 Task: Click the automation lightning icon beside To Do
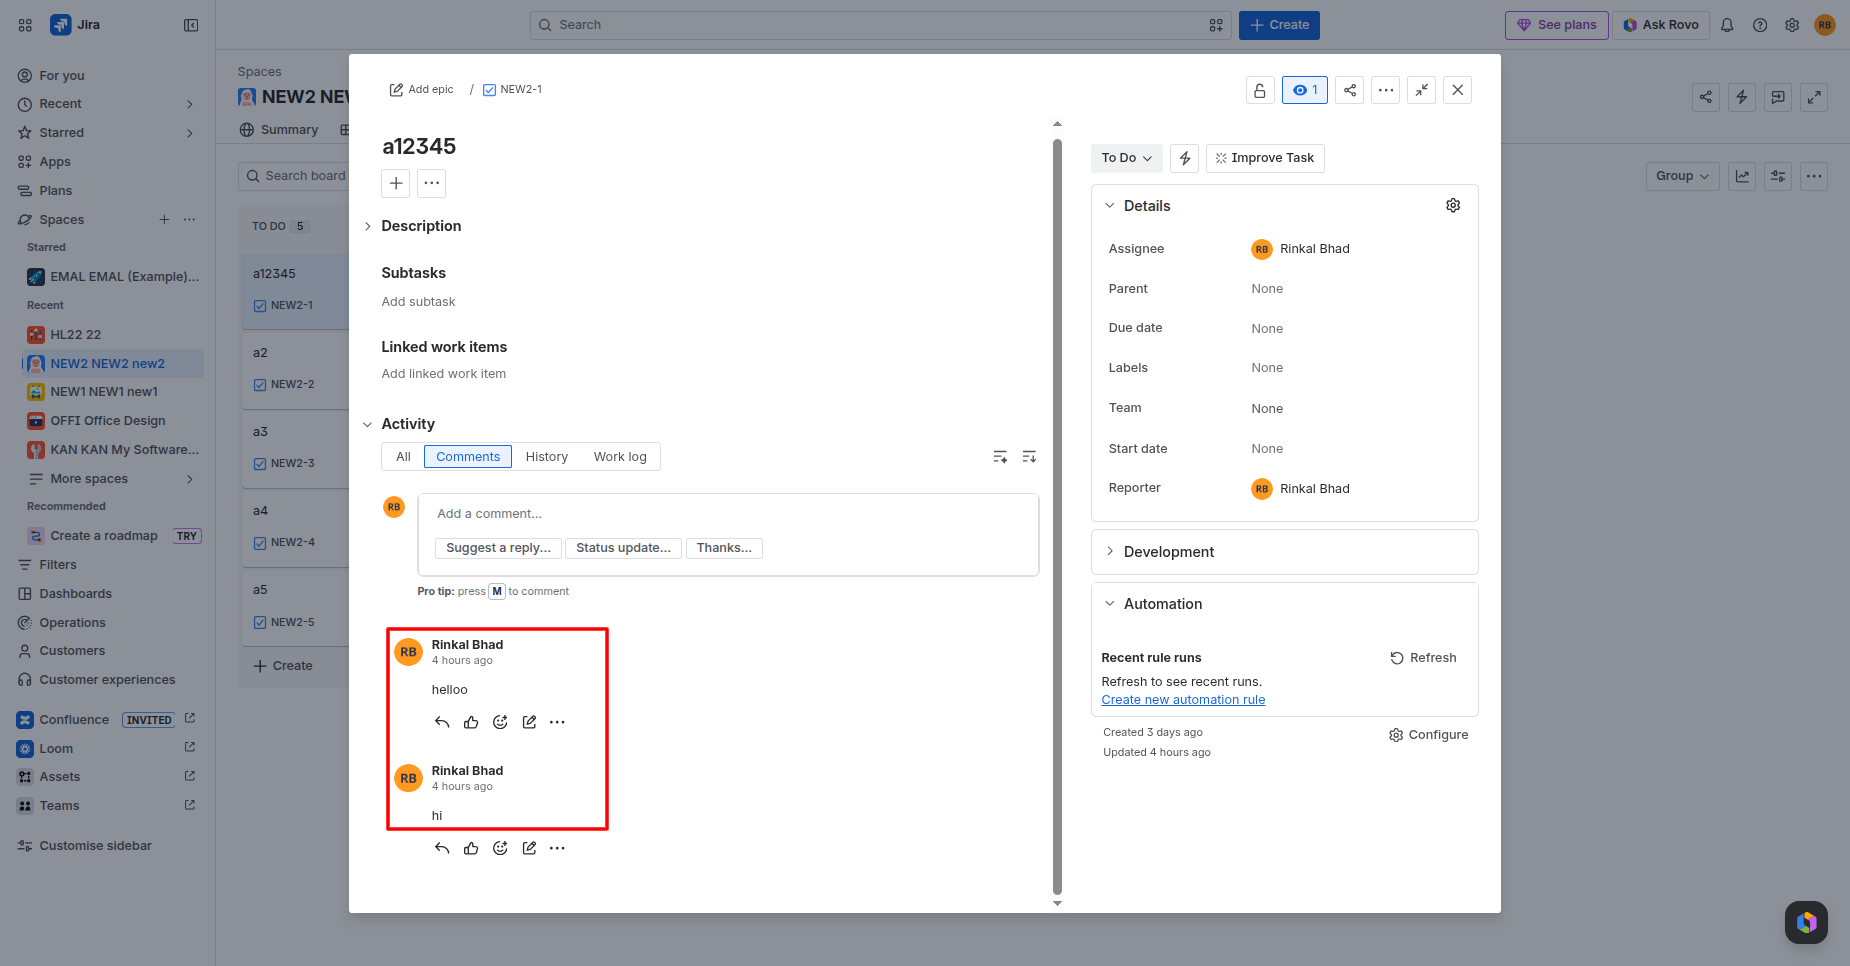click(1185, 158)
